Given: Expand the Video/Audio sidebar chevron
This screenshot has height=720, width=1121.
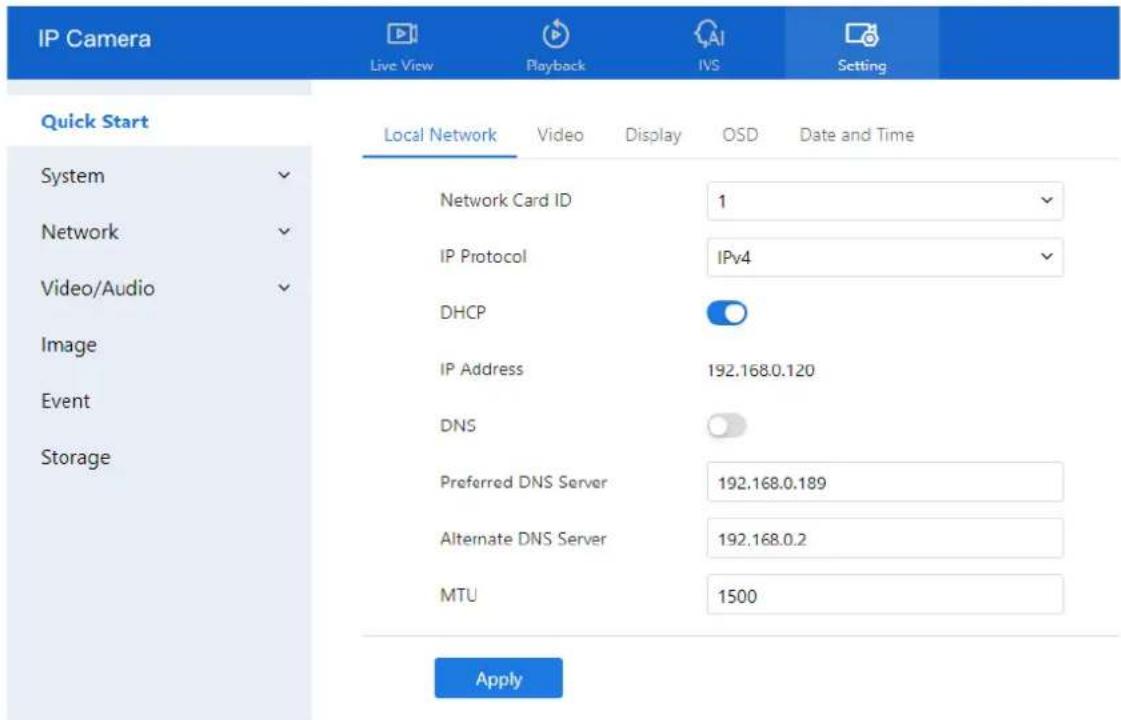Looking at the screenshot, I should point(284,288).
